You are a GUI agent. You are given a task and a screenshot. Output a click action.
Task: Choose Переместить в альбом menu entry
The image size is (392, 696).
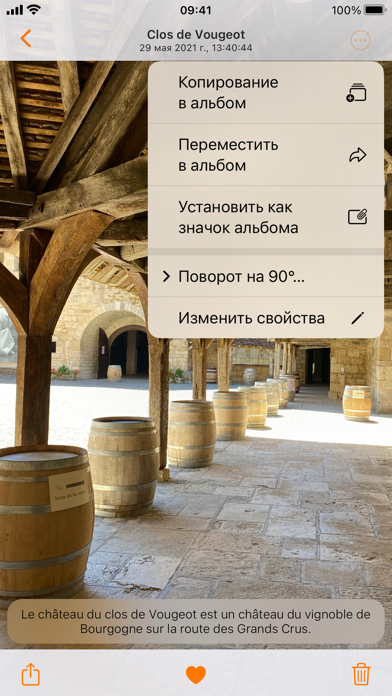[x=265, y=155]
